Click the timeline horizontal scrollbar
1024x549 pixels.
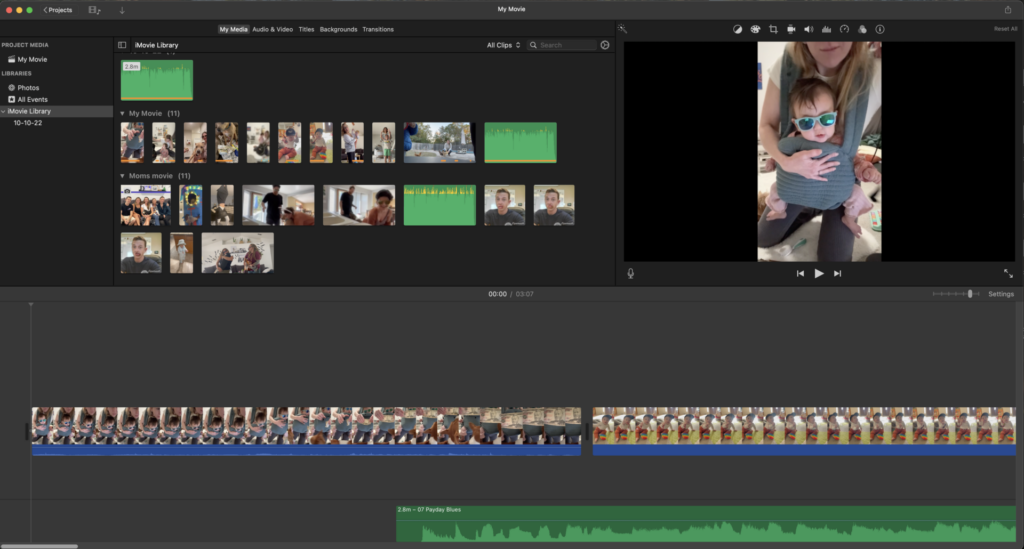[x=39, y=546]
